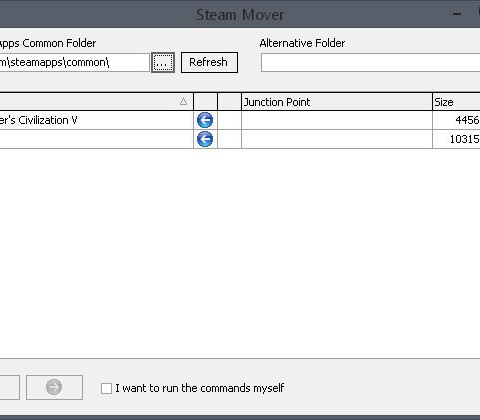Select the size cell showing 4456
This screenshot has height=420, width=480.
click(456, 120)
